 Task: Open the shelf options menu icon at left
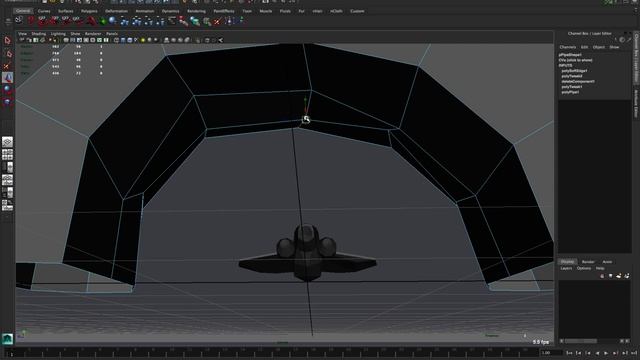click(8, 22)
